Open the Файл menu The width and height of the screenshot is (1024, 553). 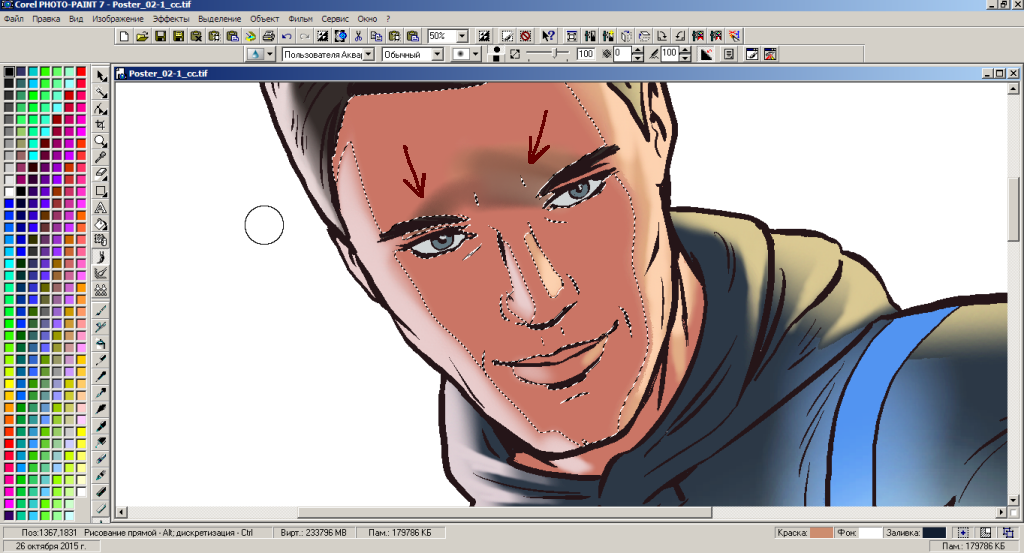[14, 19]
